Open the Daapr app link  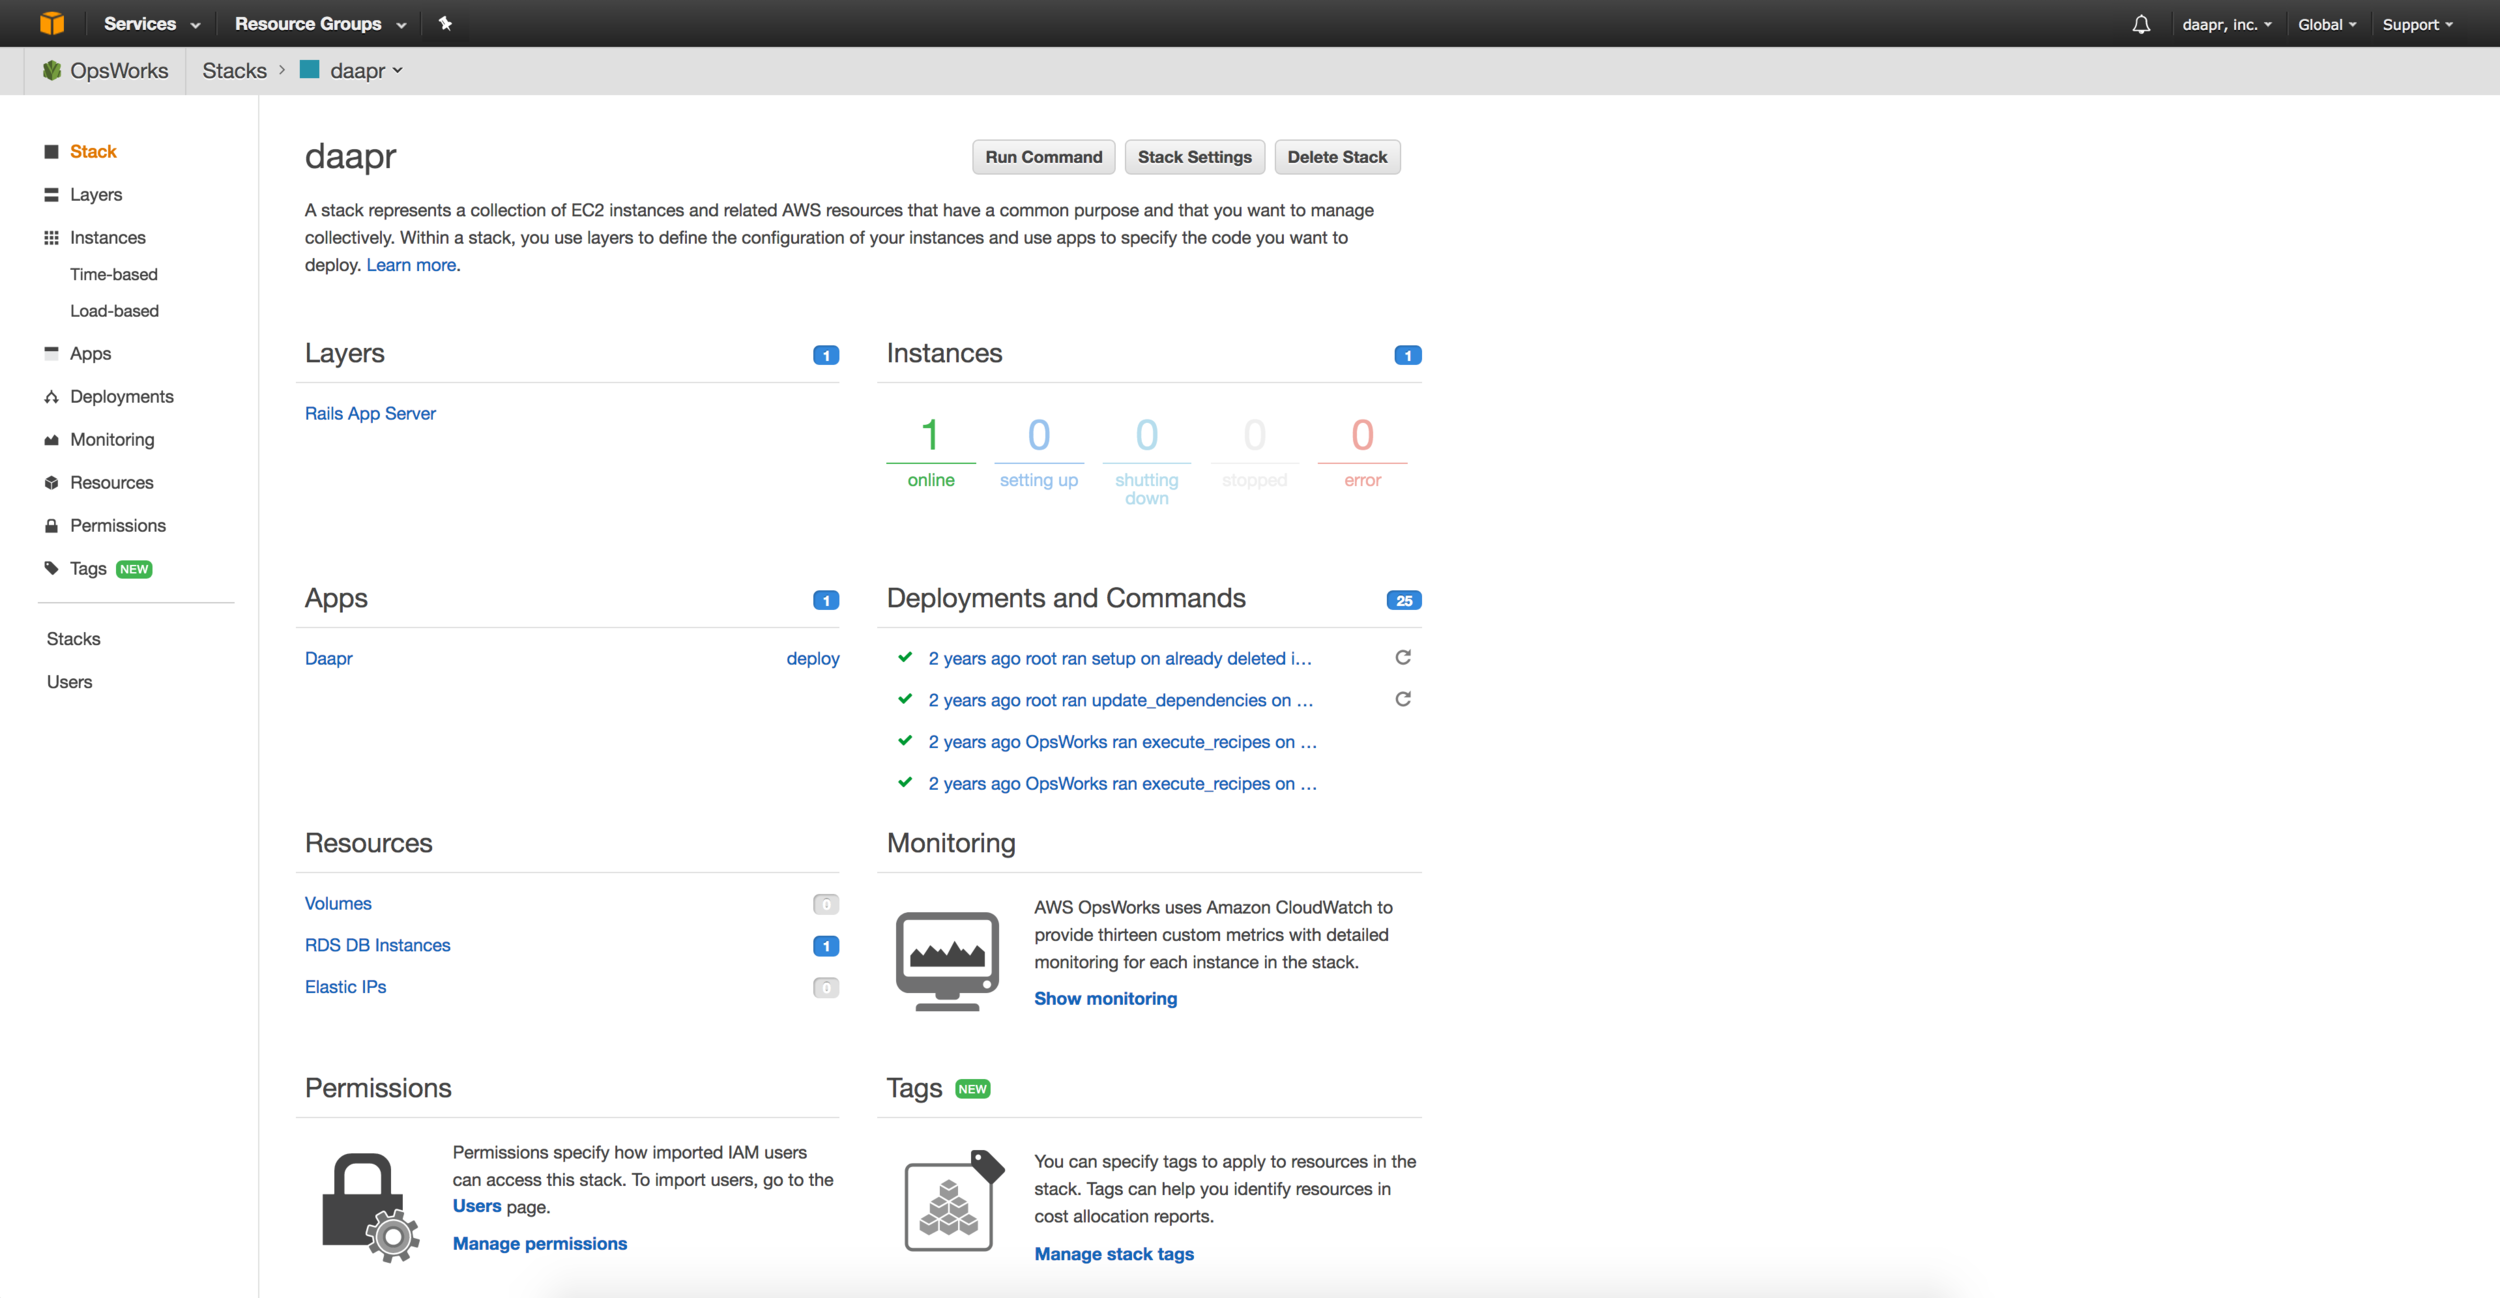coord(328,658)
